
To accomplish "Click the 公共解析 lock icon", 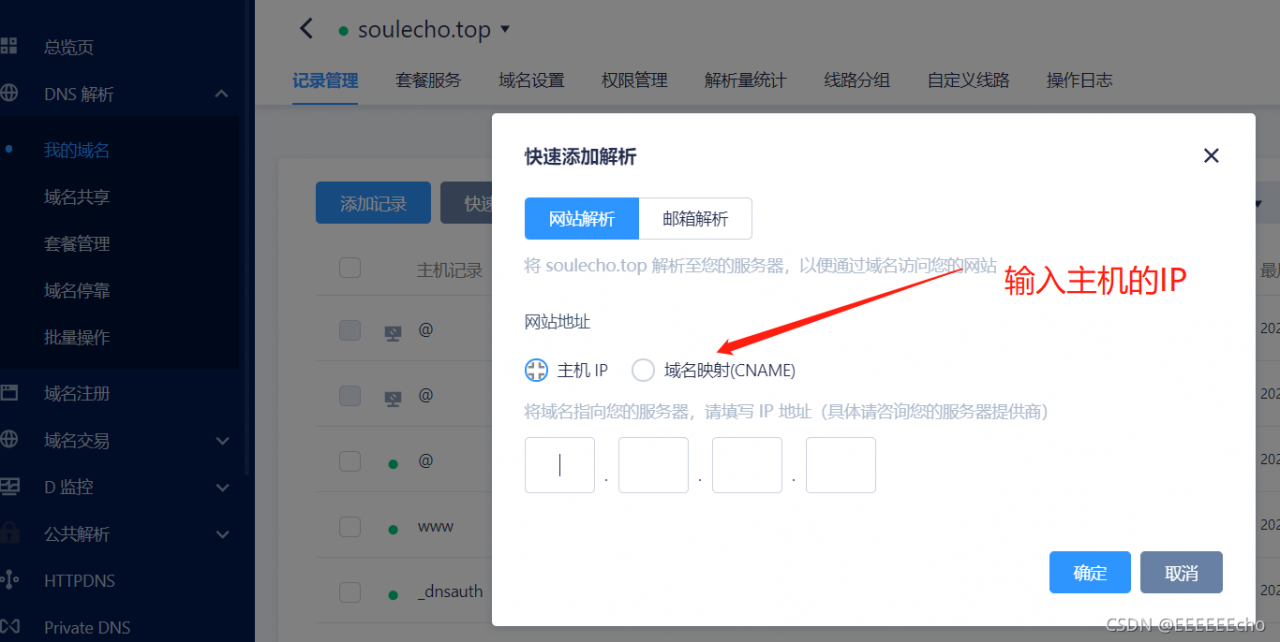I will 9,532.
